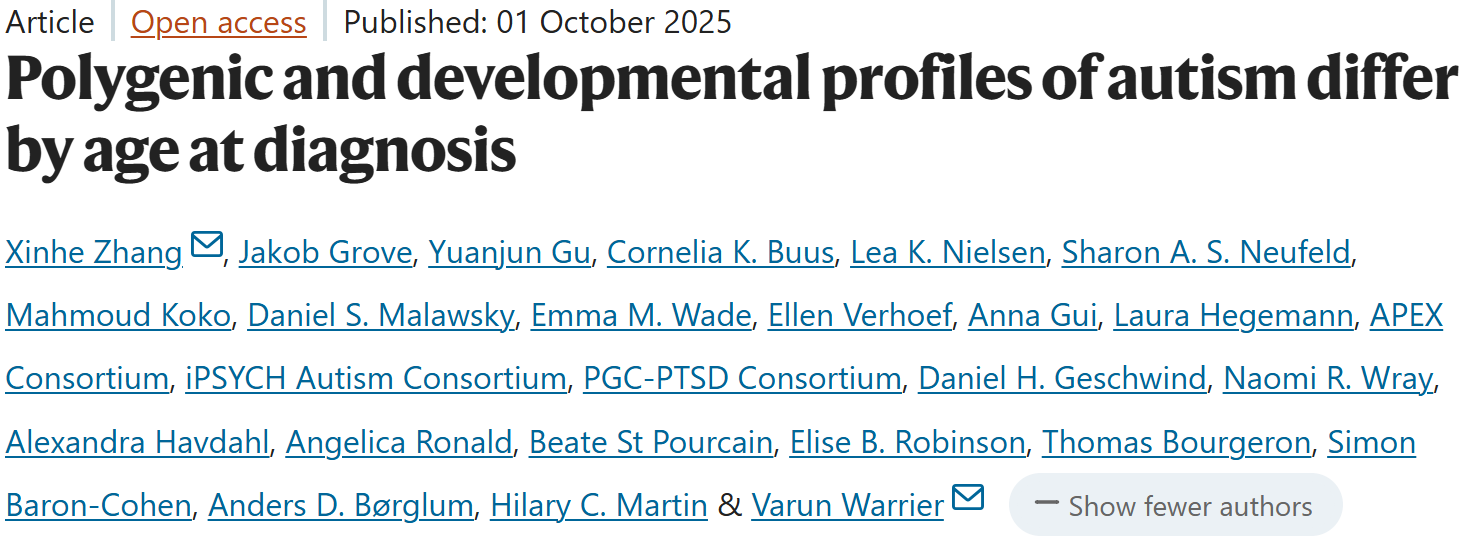
Task: Open Cornelia K. Buus author link
Action: click(720, 253)
